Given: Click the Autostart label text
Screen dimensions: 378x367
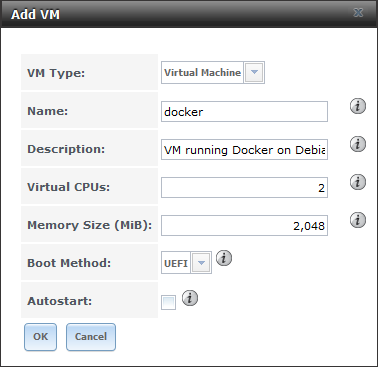Looking at the screenshot, I should point(59,301).
